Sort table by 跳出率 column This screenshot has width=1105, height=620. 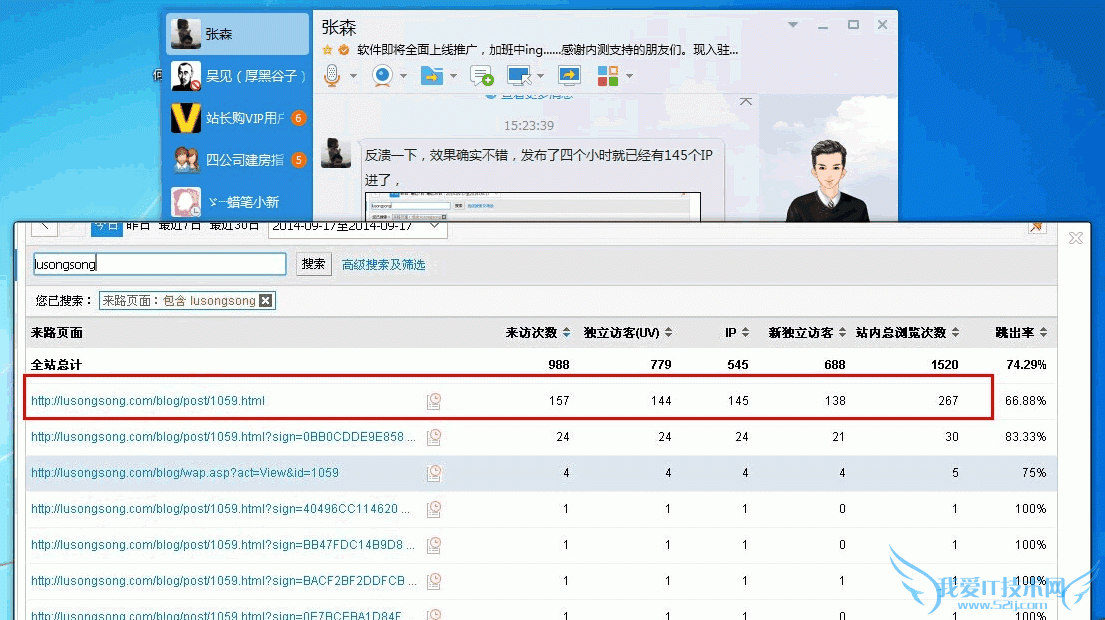1027,333
